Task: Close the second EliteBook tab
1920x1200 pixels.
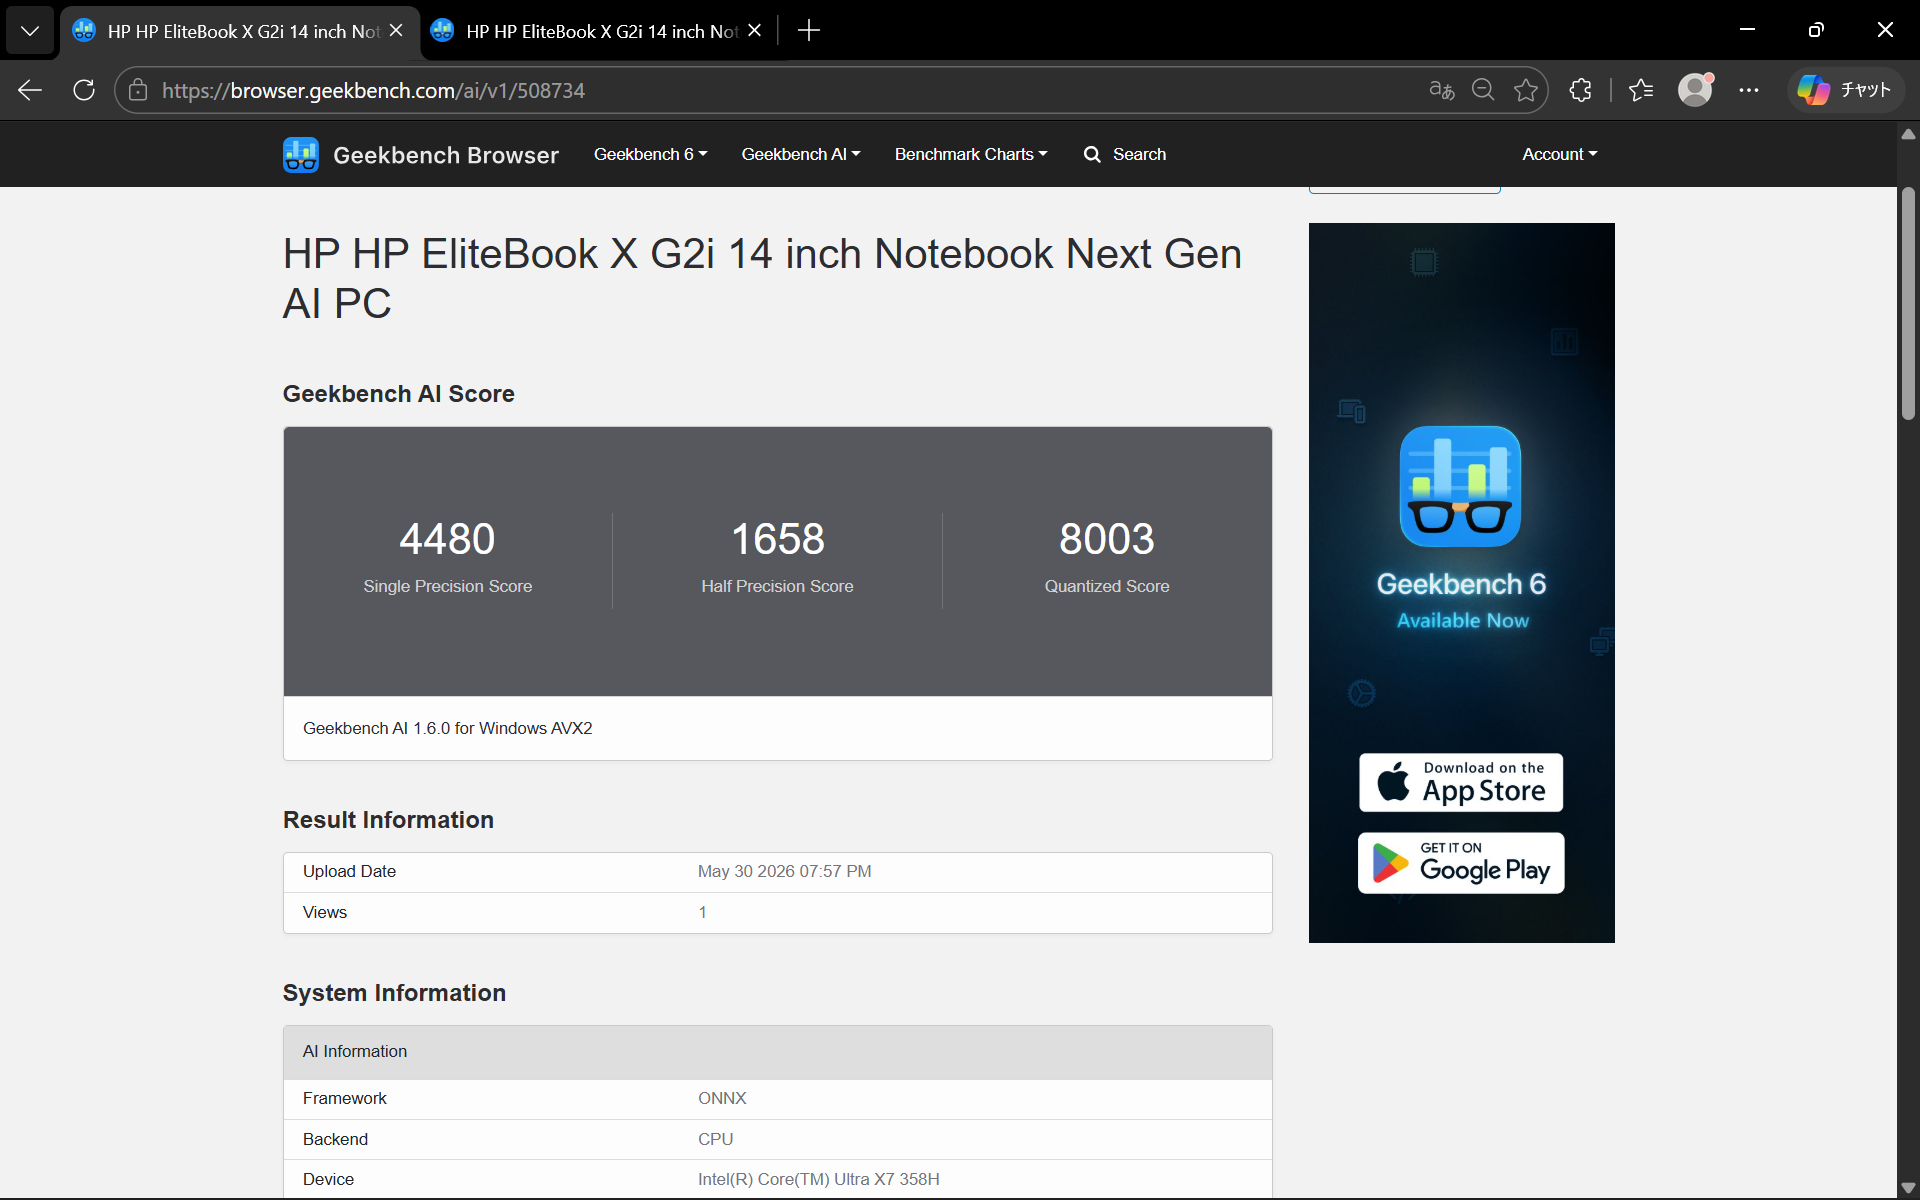Action: click(755, 31)
